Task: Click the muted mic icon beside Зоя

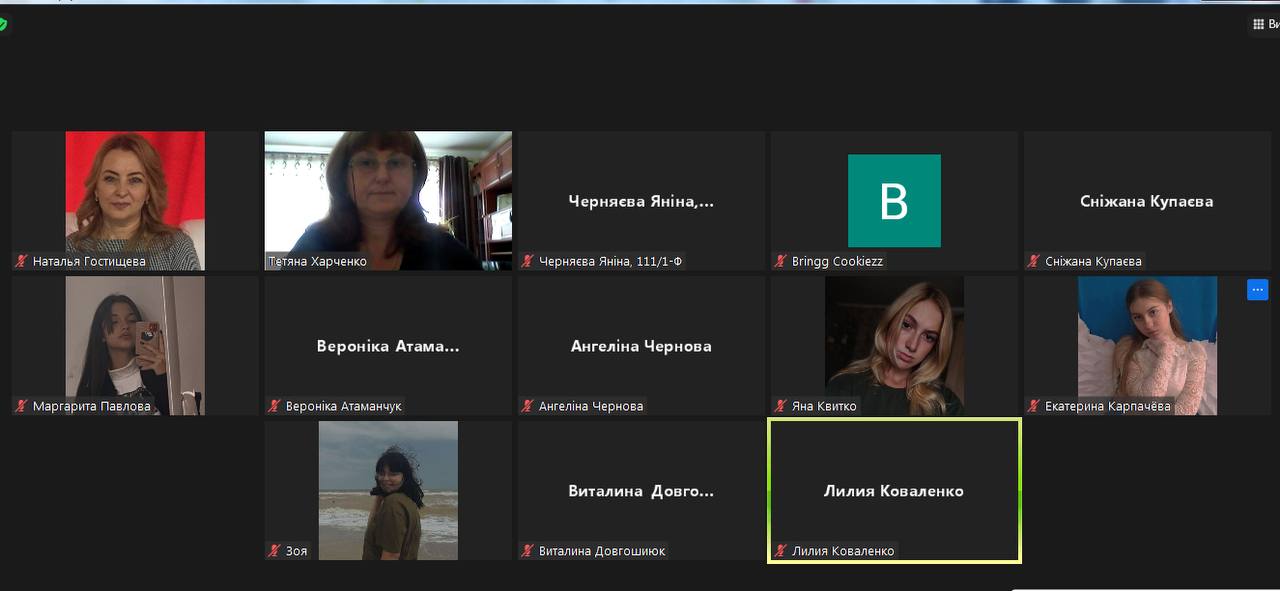Action: [x=274, y=550]
